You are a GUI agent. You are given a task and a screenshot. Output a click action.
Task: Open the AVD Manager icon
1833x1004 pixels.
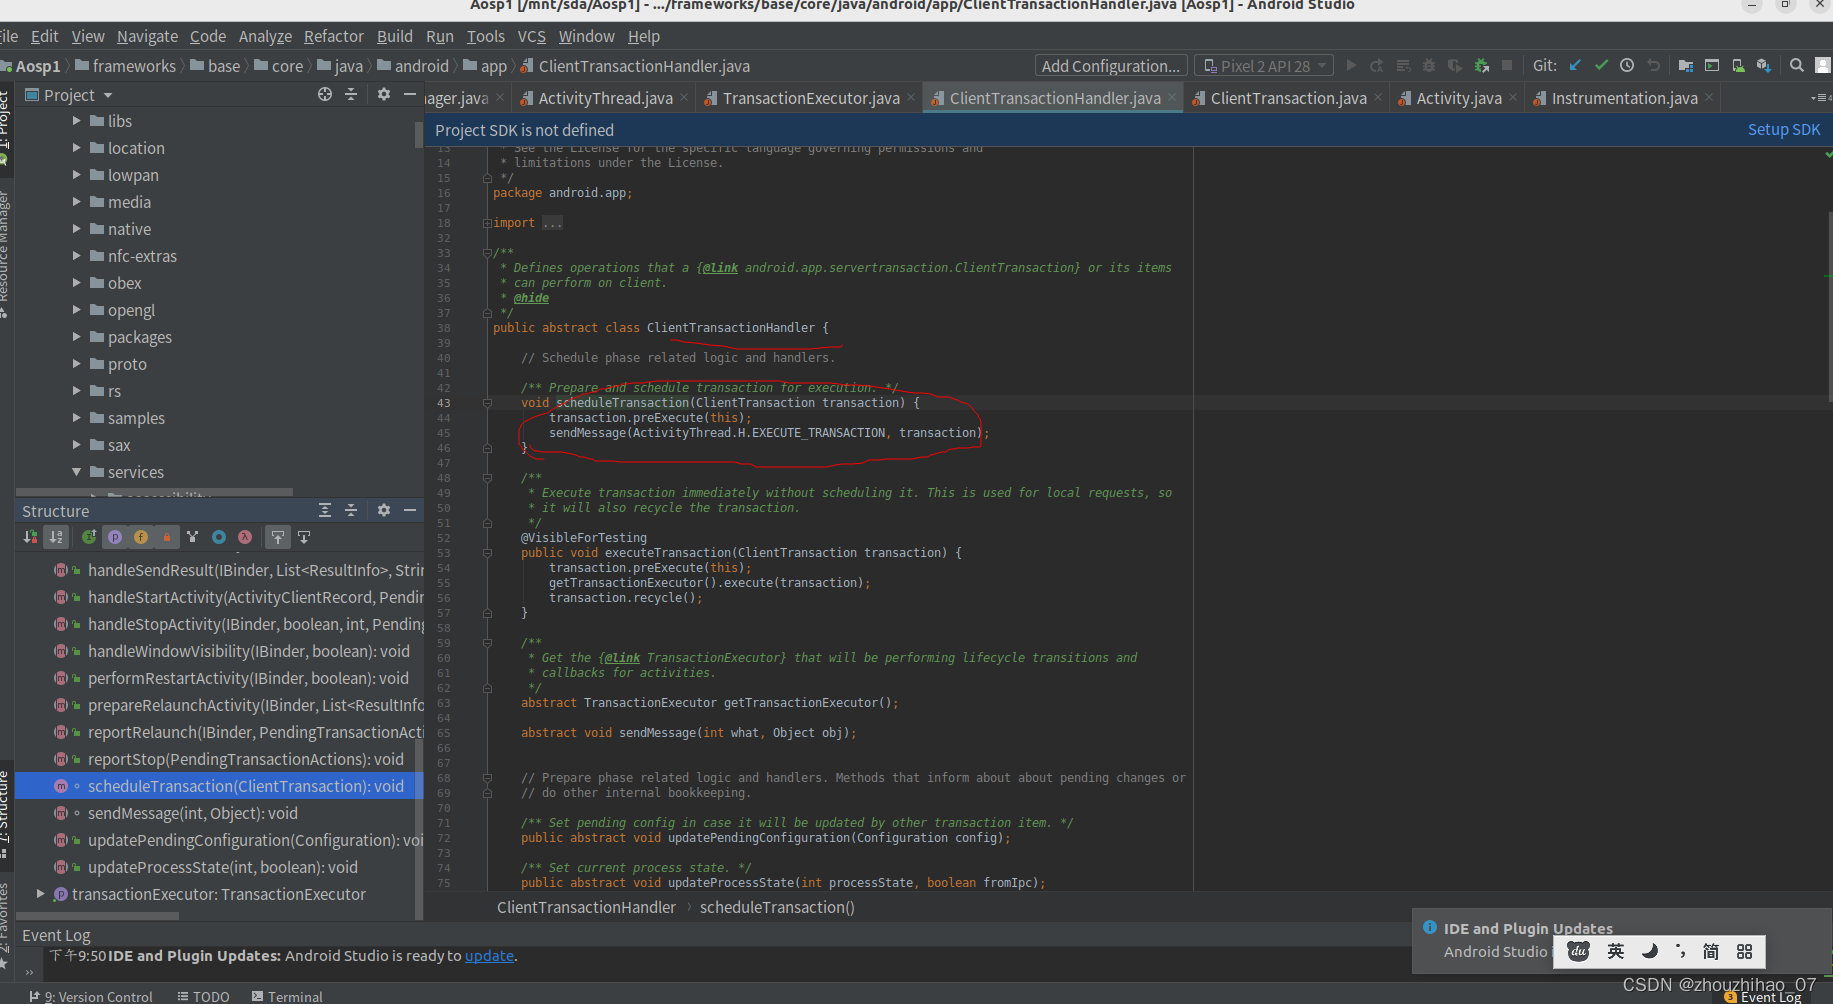pyautogui.click(x=1738, y=65)
